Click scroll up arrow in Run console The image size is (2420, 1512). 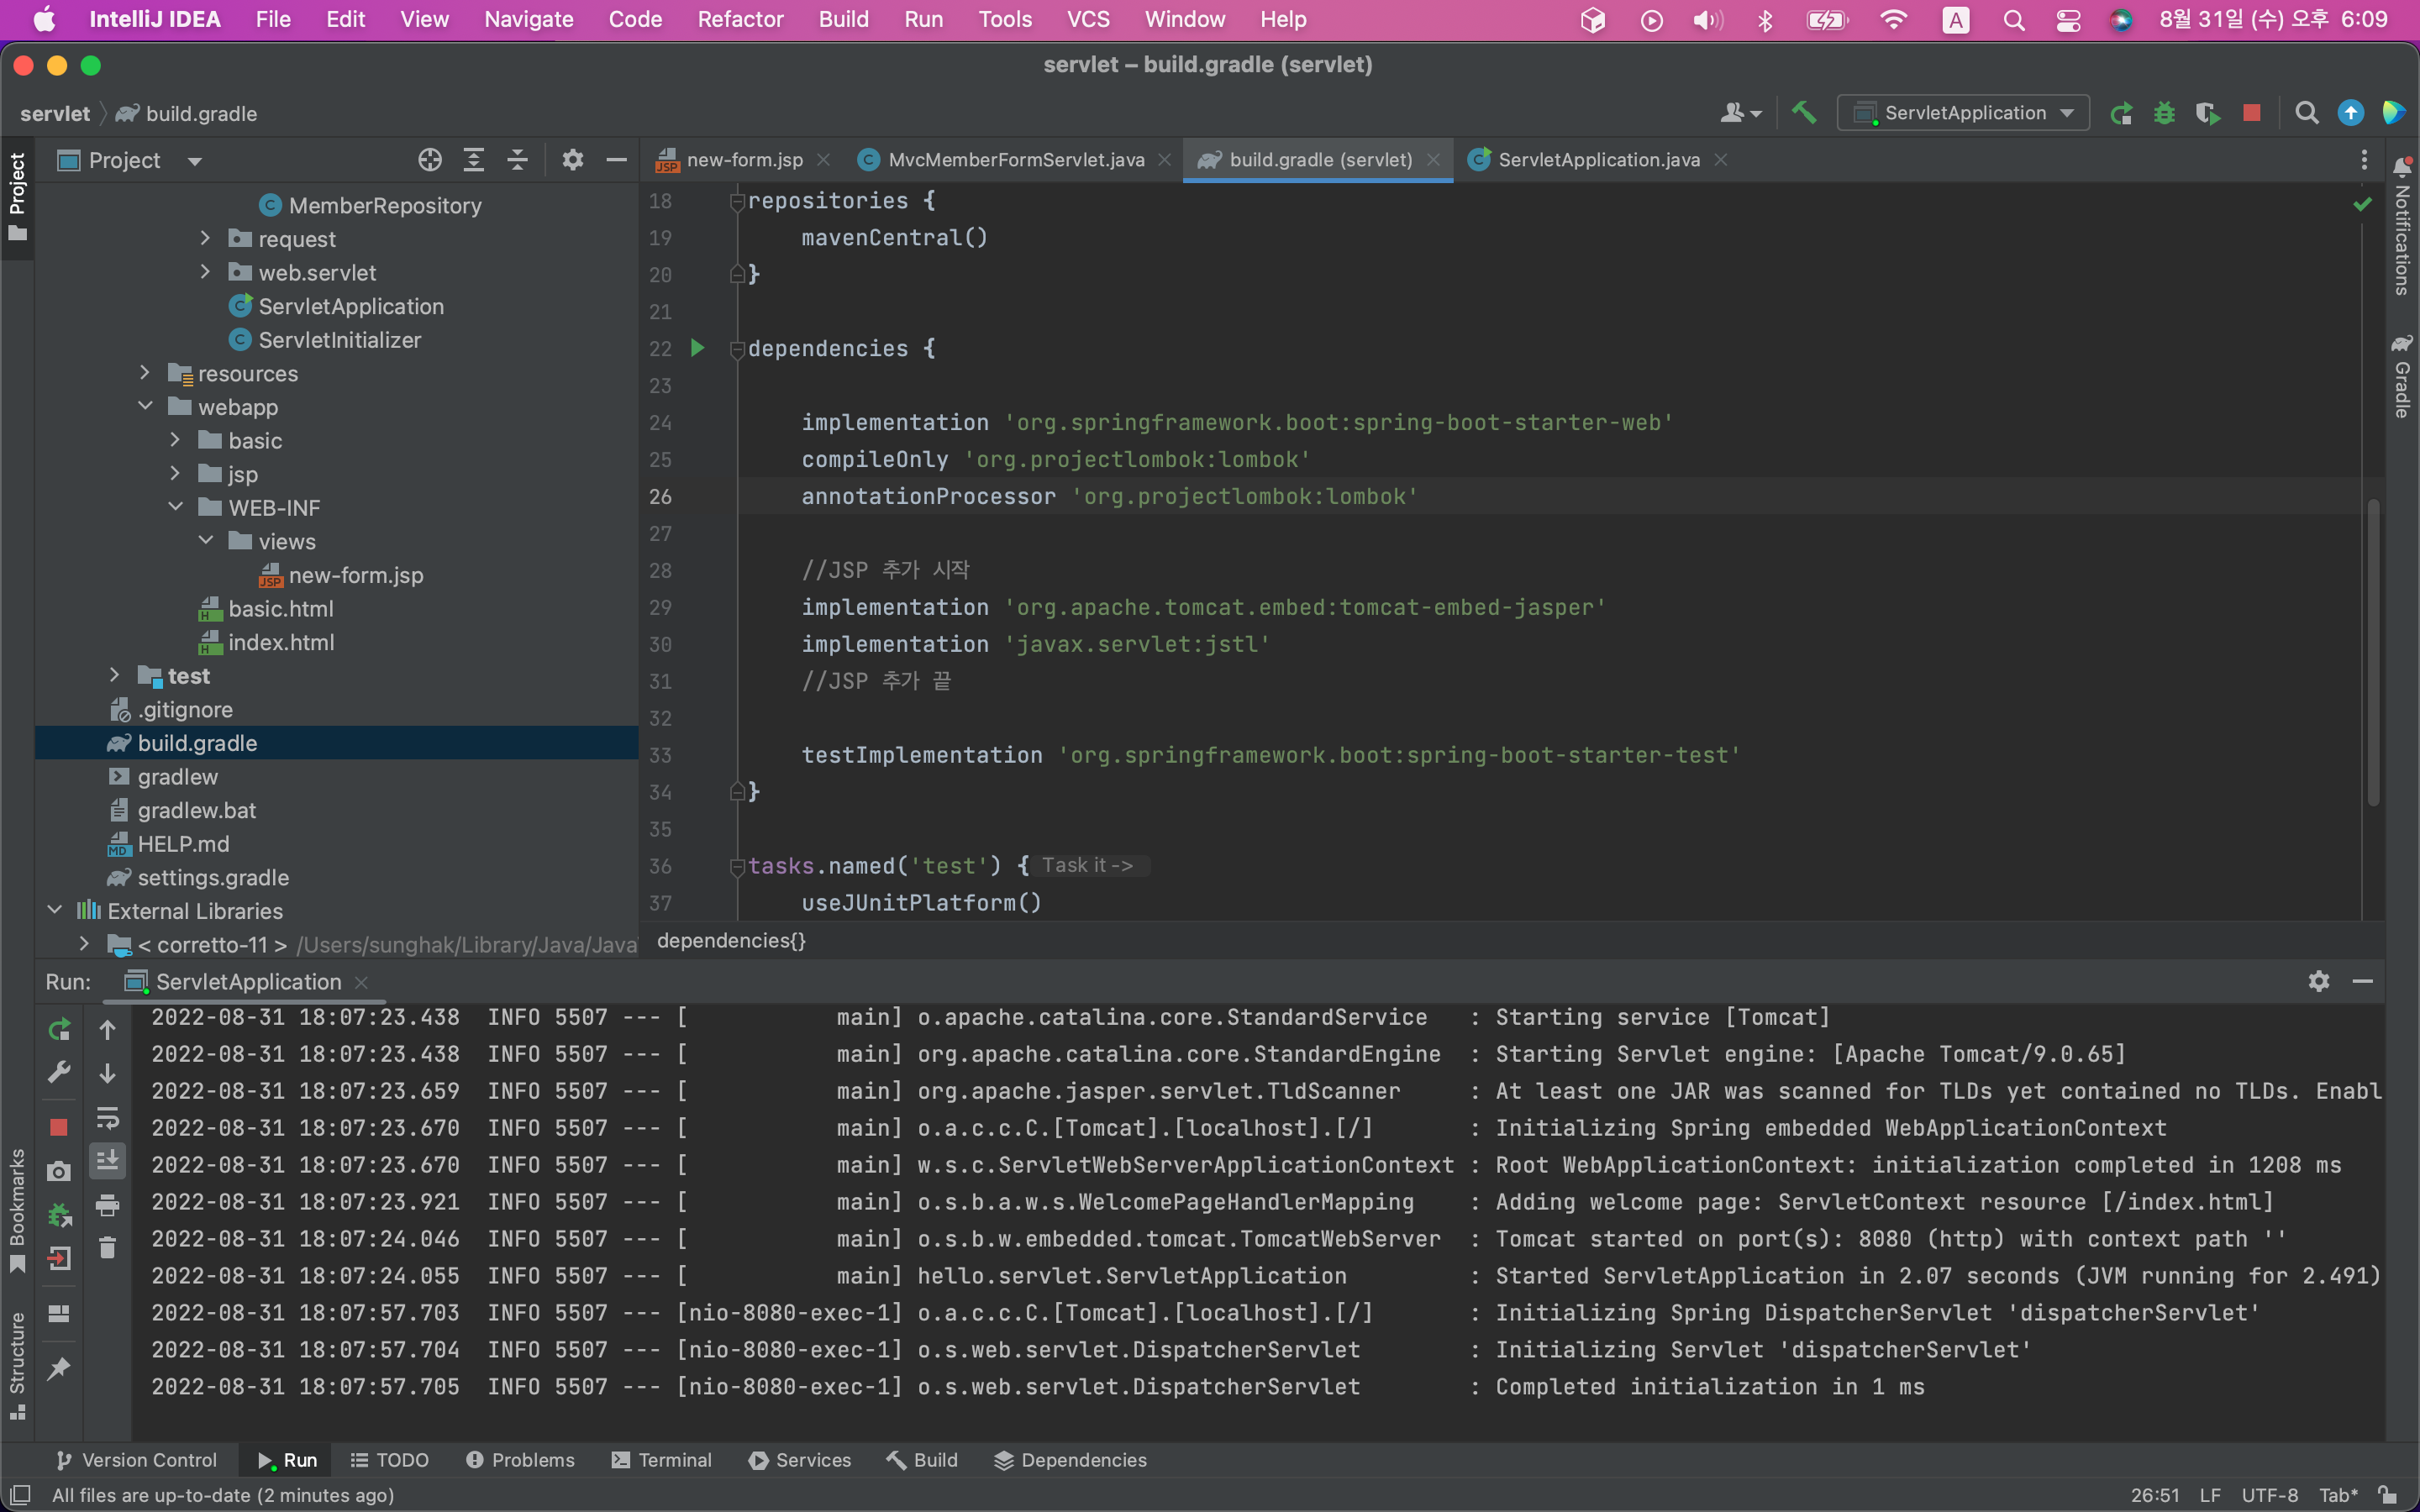[107, 1029]
